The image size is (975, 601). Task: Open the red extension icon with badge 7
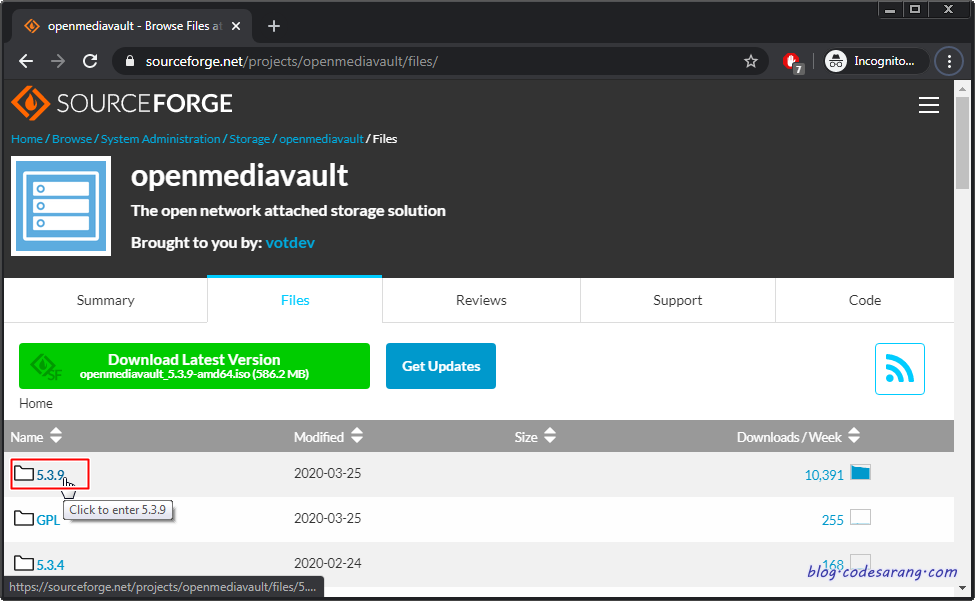tap(792, 62)
